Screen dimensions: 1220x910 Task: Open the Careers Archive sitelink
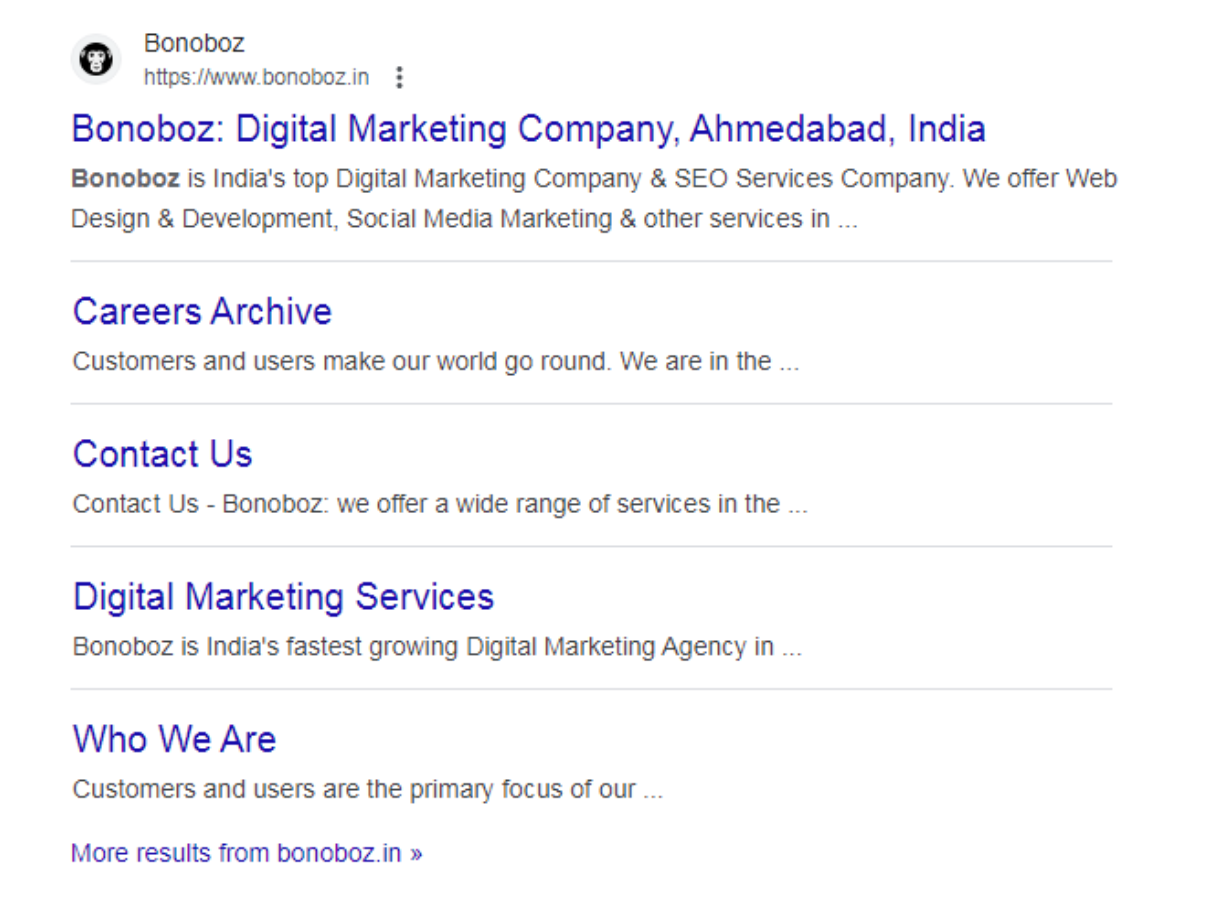(202, 312)
